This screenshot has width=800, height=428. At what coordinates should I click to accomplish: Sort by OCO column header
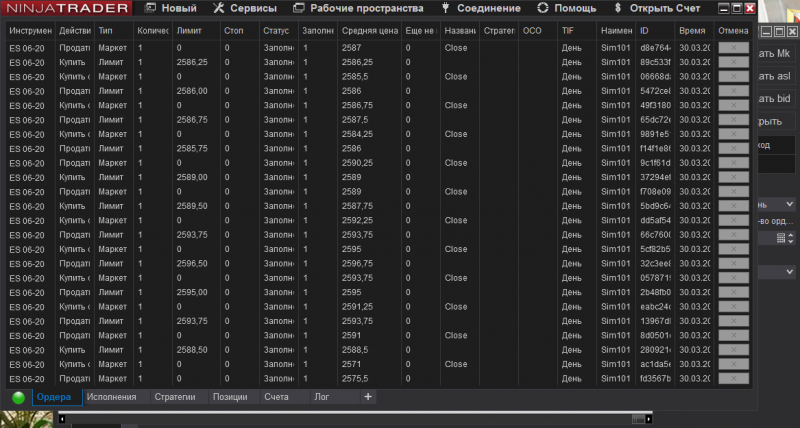pos(538,31)
